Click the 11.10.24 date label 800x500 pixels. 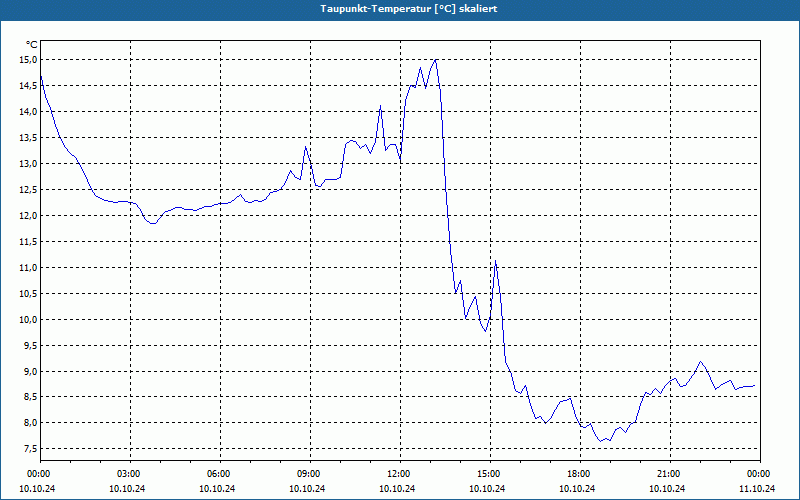click(x=758, y=489)
